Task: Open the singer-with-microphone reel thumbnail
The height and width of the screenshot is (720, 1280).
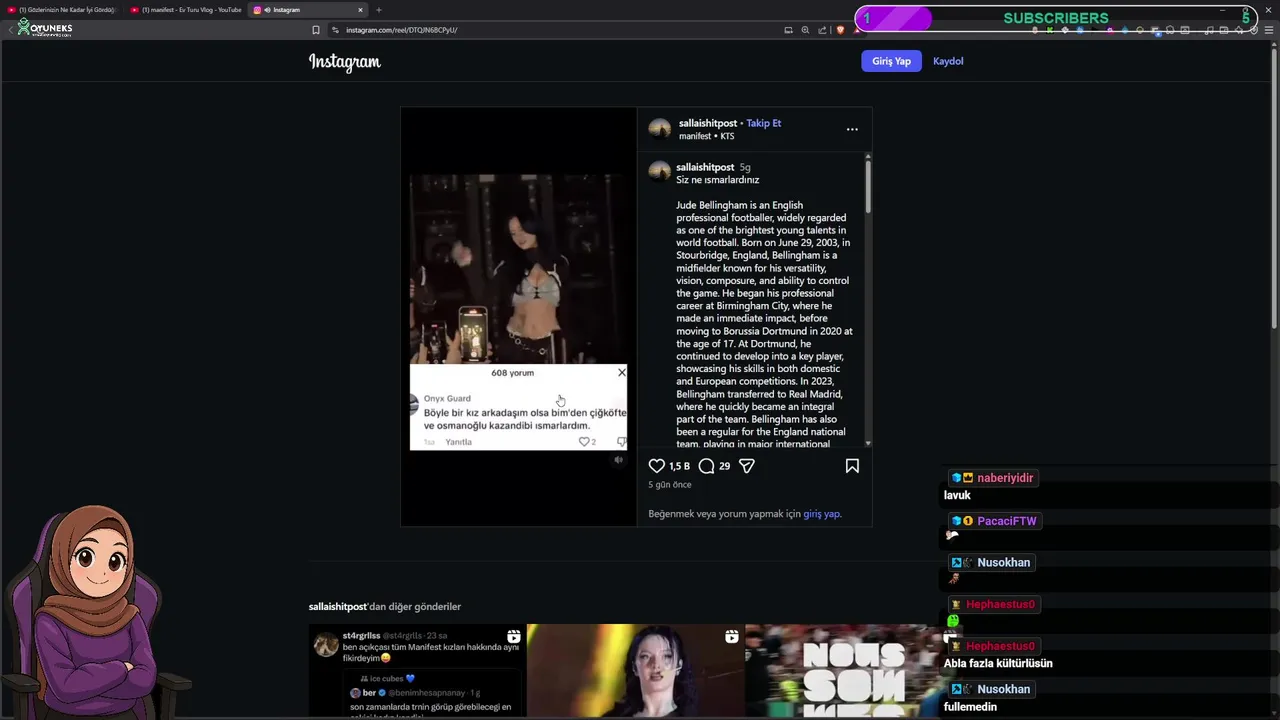Action: [x=634, y=670]
